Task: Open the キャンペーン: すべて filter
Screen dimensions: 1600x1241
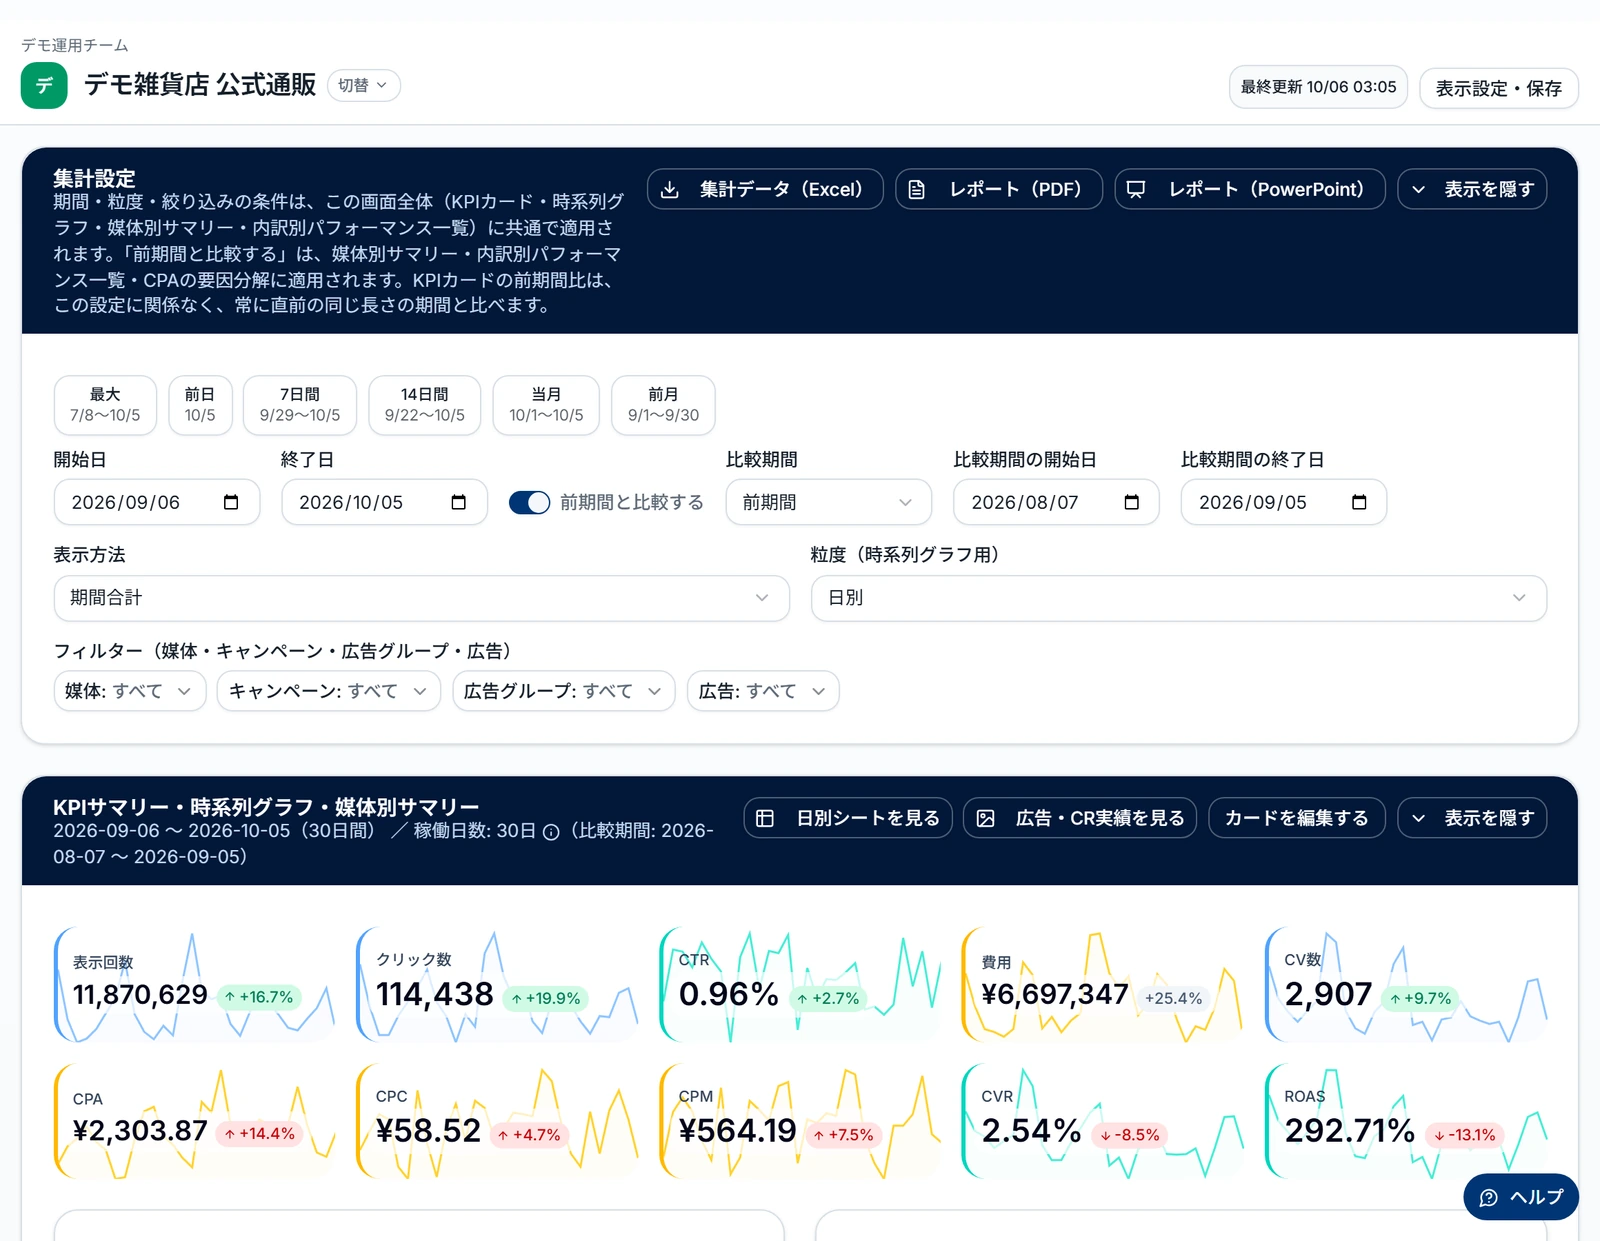Action: click(x=329, y=691)
